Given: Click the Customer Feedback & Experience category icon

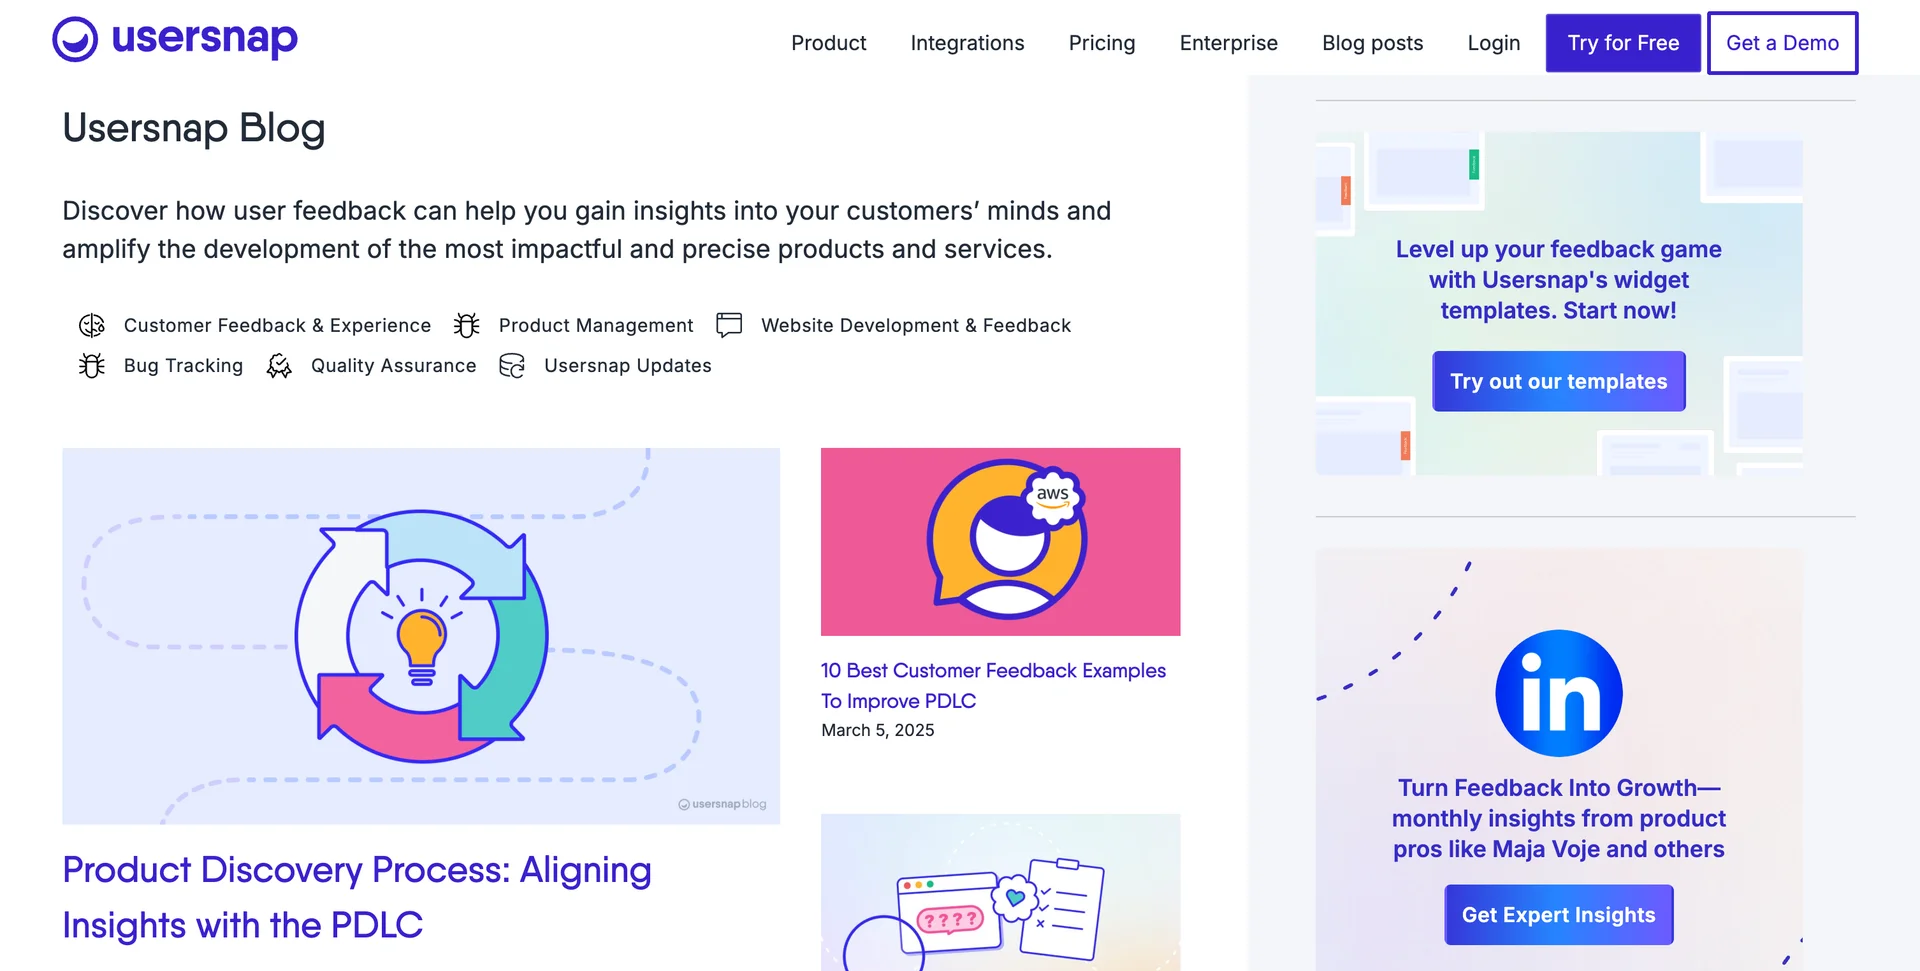Looking at the screenshot, I should coord(92,326).
